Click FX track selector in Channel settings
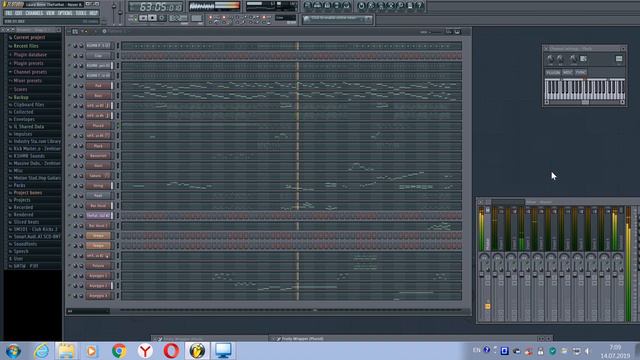 (x=619, y=59)
